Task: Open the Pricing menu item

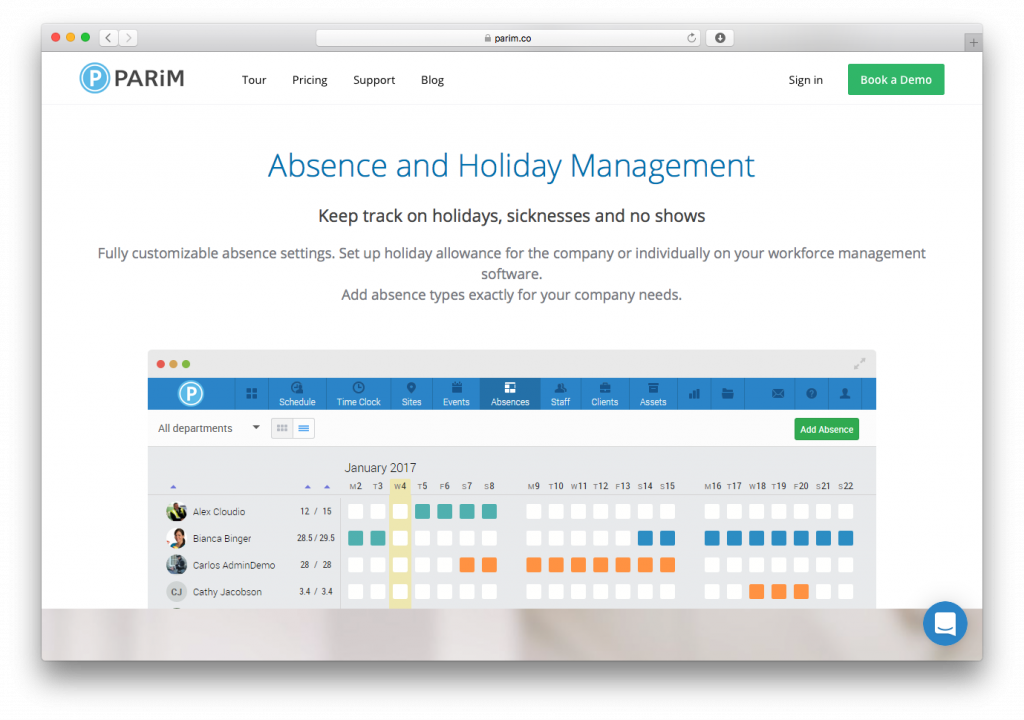Action: (x=309, y=80)
